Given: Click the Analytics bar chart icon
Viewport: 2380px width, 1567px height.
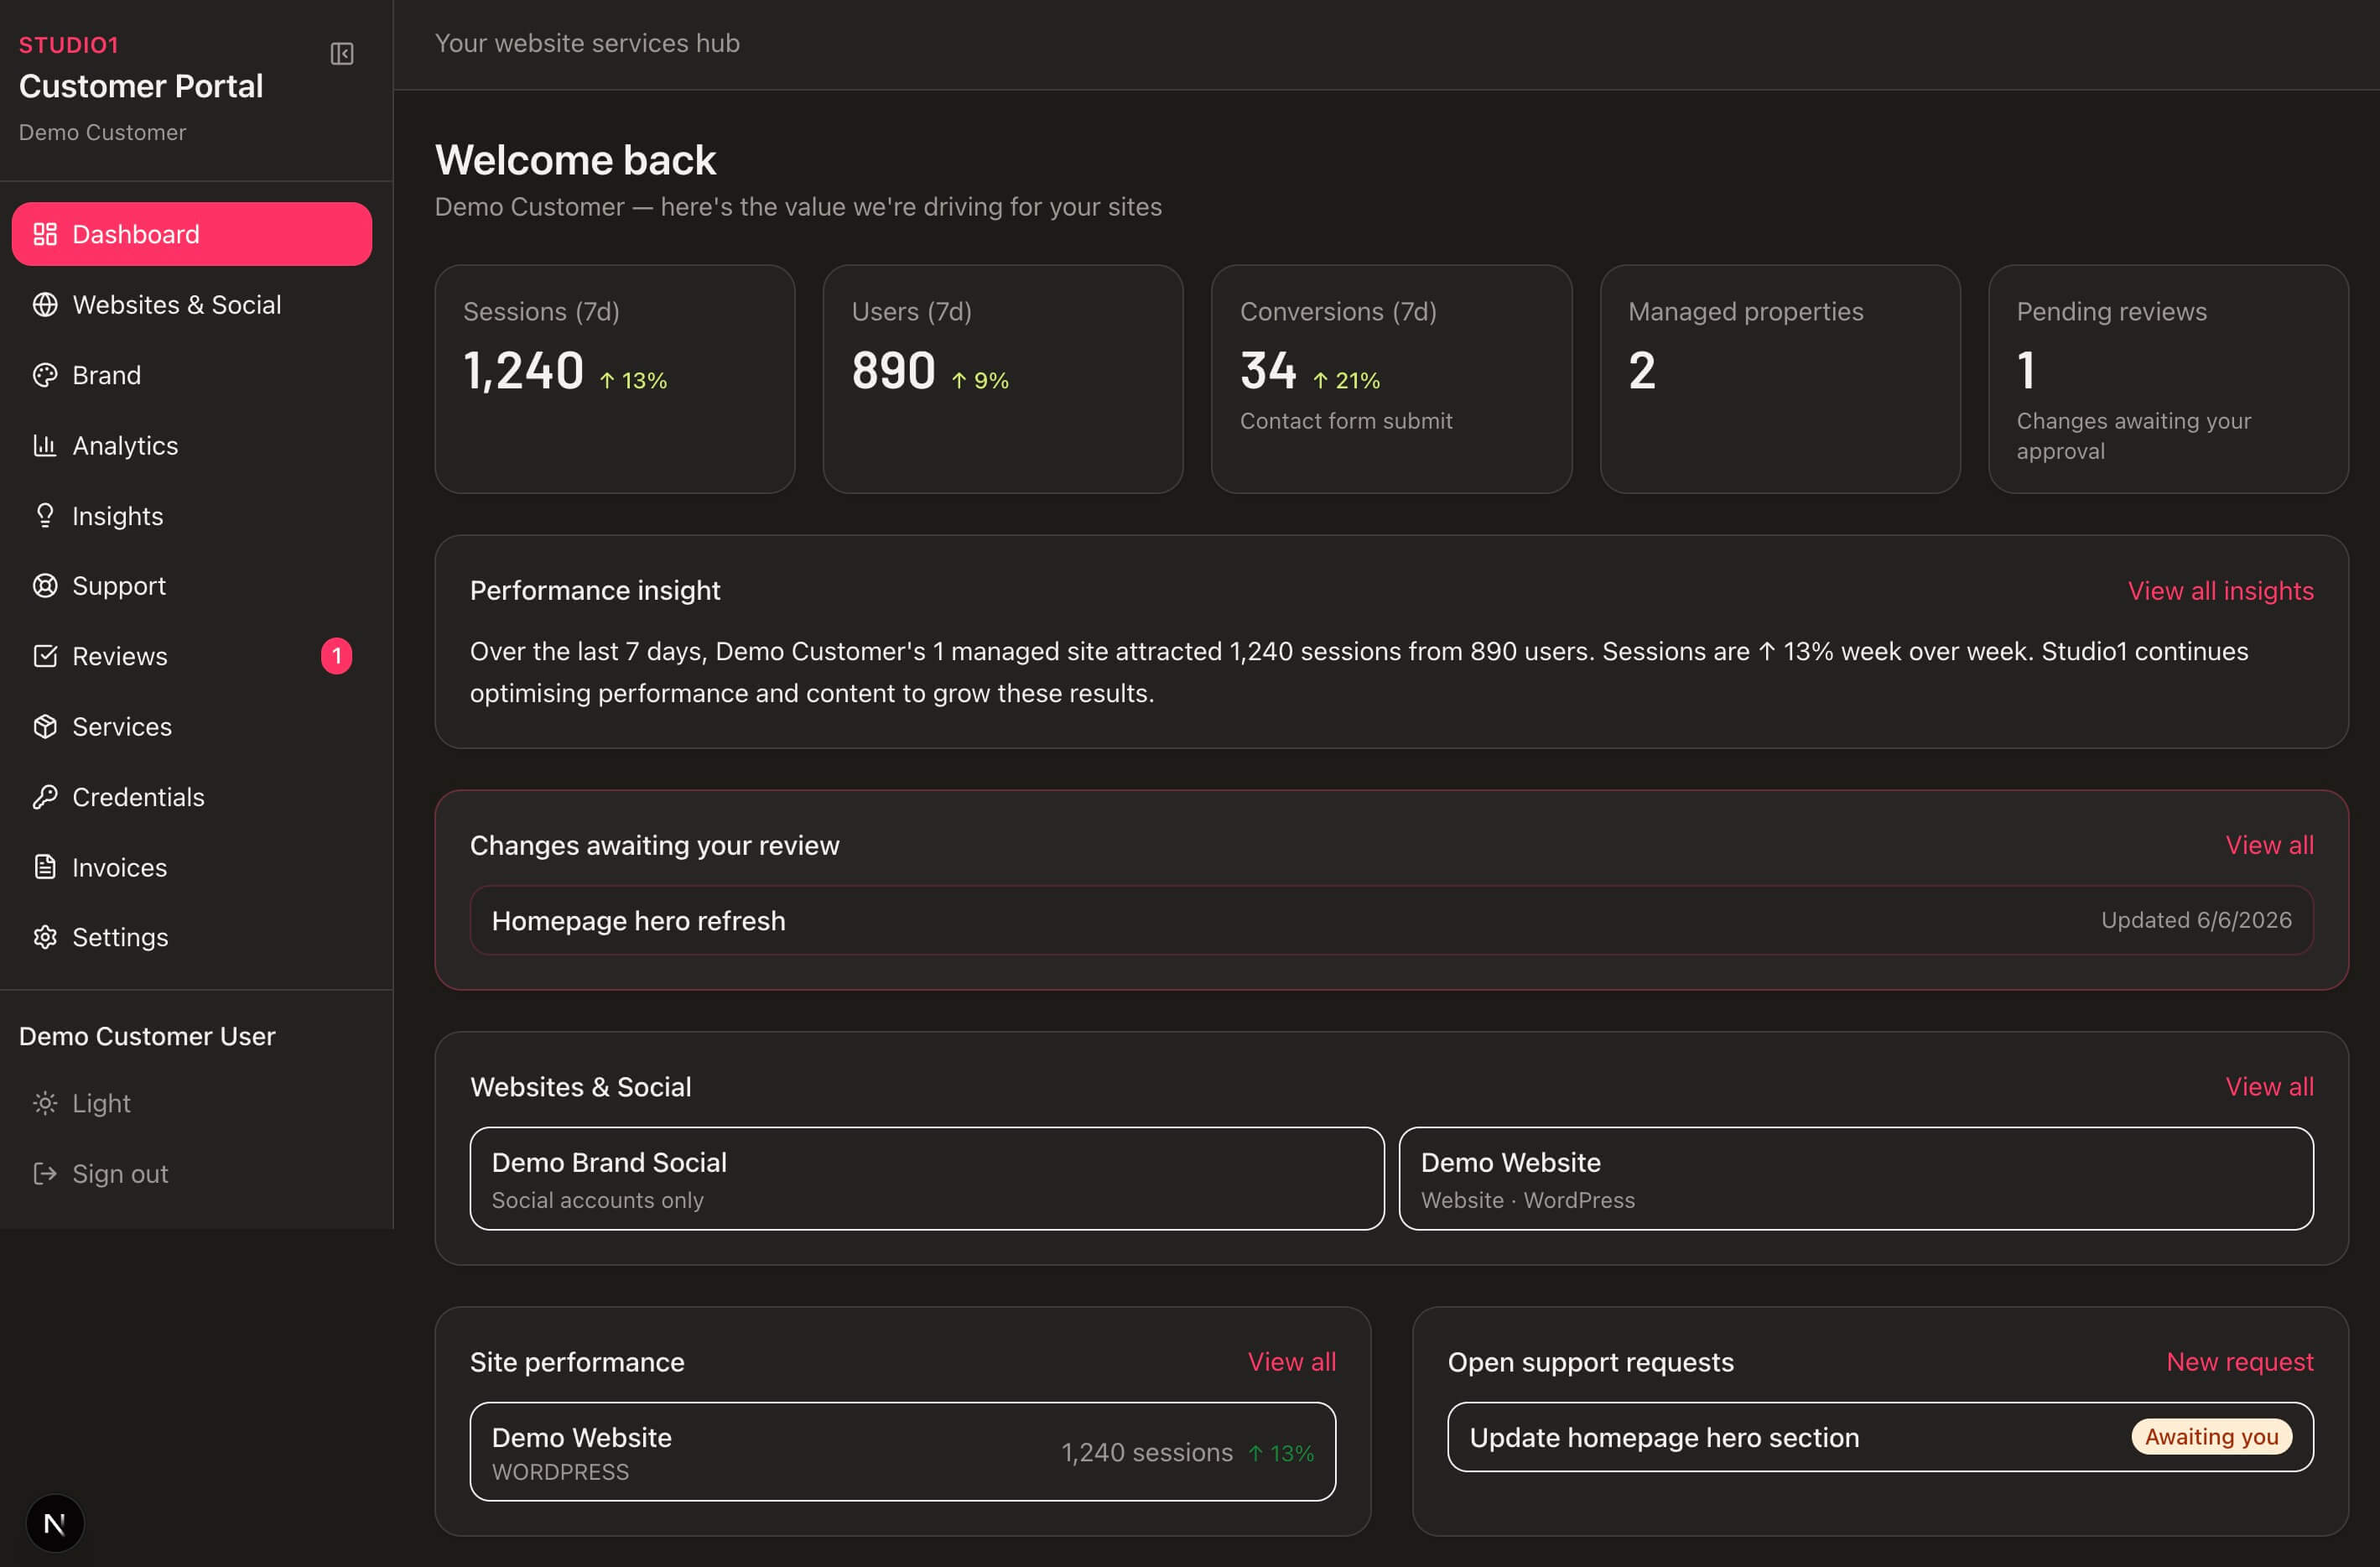Looking at the screenshot, I should [x=45, y=445].
